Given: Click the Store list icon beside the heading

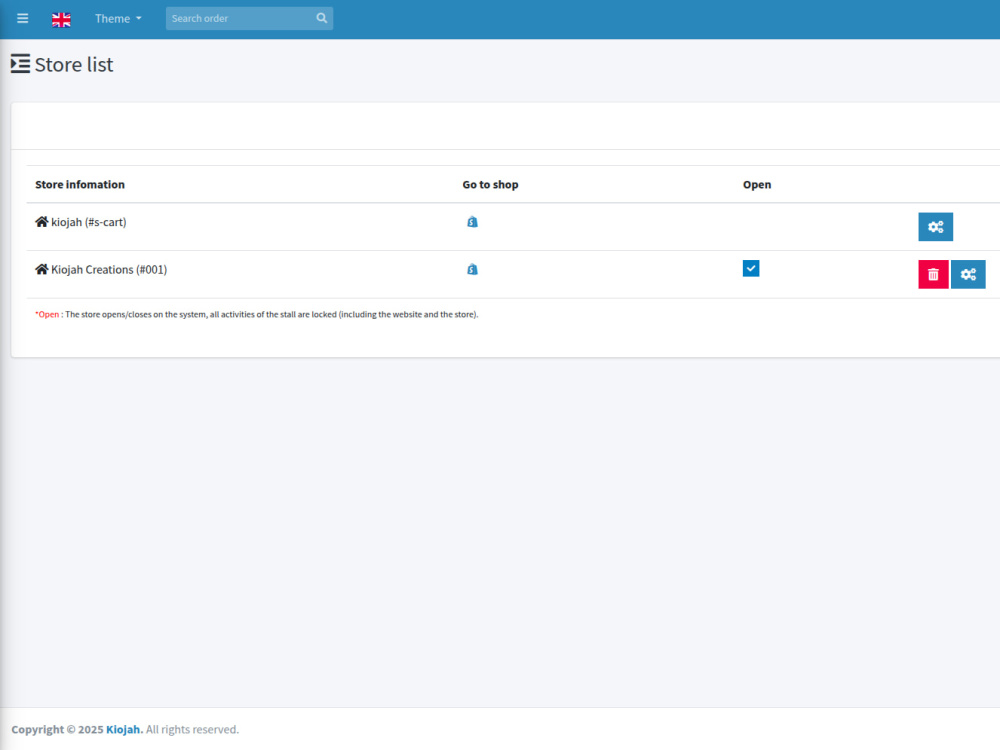Looking at the screenshot, I should tap(20, 64).
